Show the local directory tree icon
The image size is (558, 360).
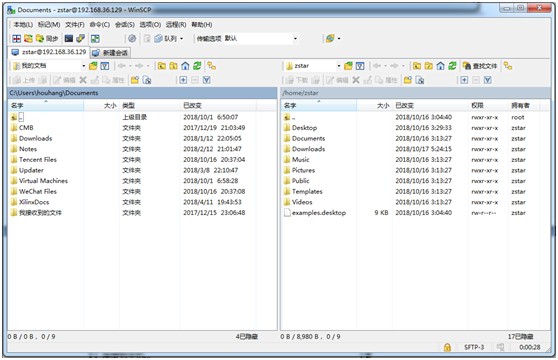pyautogui.click(x=212, y=66)
